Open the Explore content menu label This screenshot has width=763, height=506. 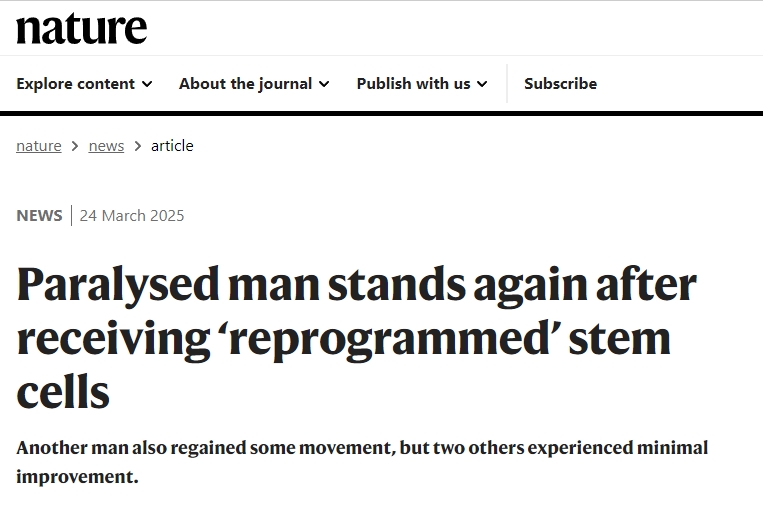75,84
